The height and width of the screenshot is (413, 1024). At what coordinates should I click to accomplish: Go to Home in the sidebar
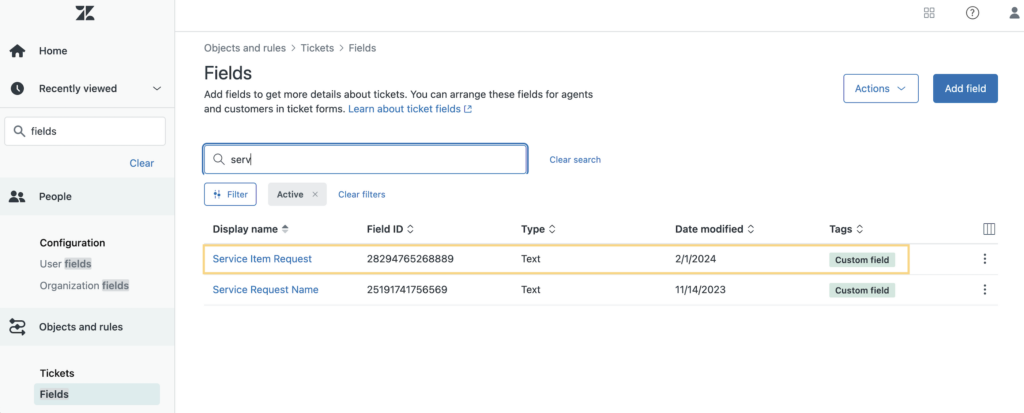[53, 51]
